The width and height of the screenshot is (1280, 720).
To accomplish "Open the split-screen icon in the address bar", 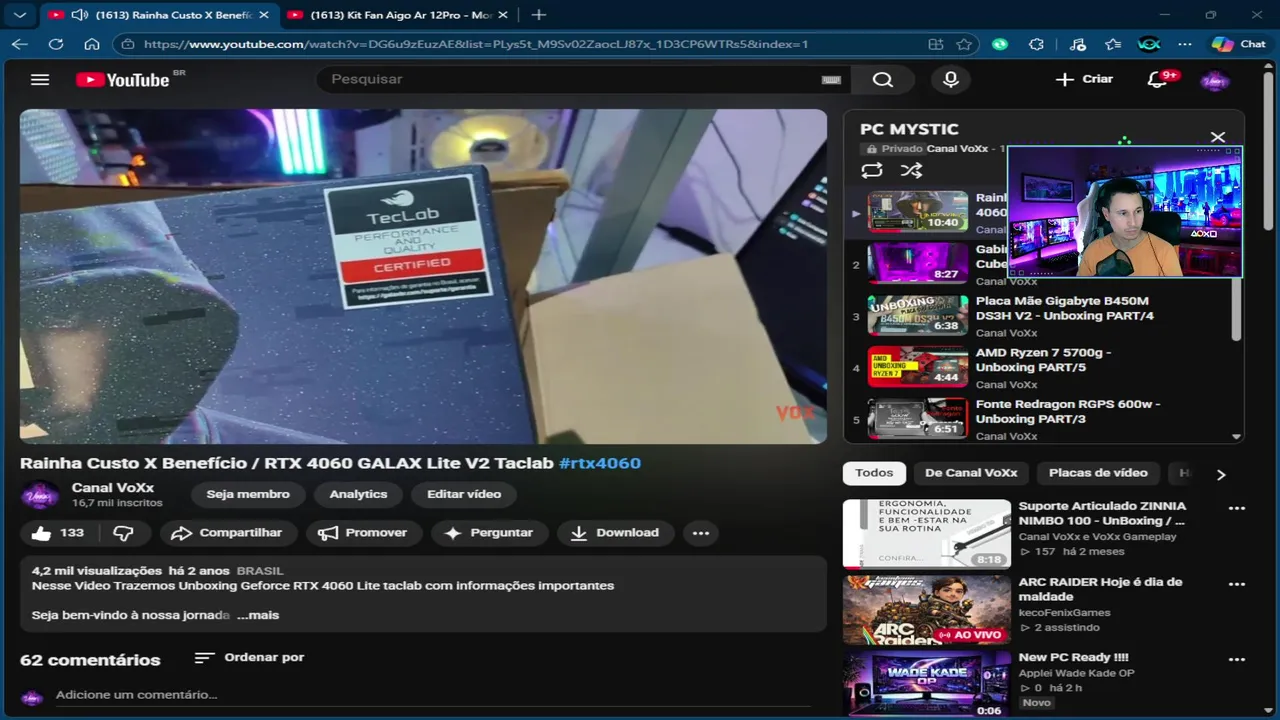I will click(936, 44).
